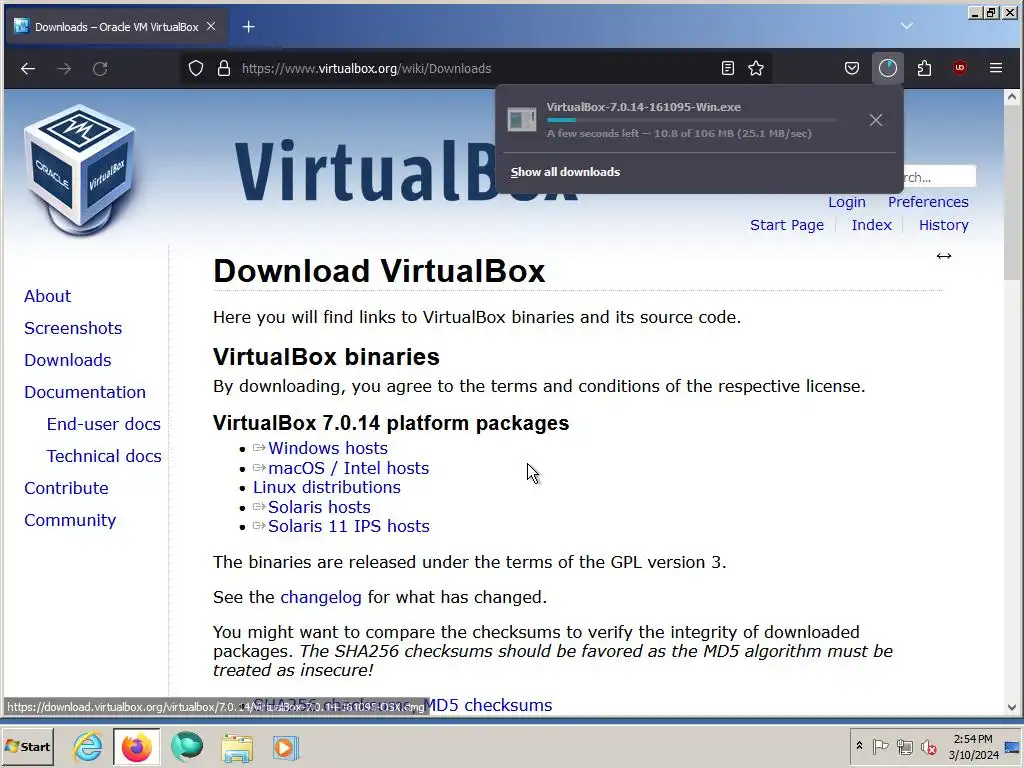Screen dimensions: 1024x768
Task: Click the site security padlock icon
Action: pyautogui.click(x=224, y=69)
